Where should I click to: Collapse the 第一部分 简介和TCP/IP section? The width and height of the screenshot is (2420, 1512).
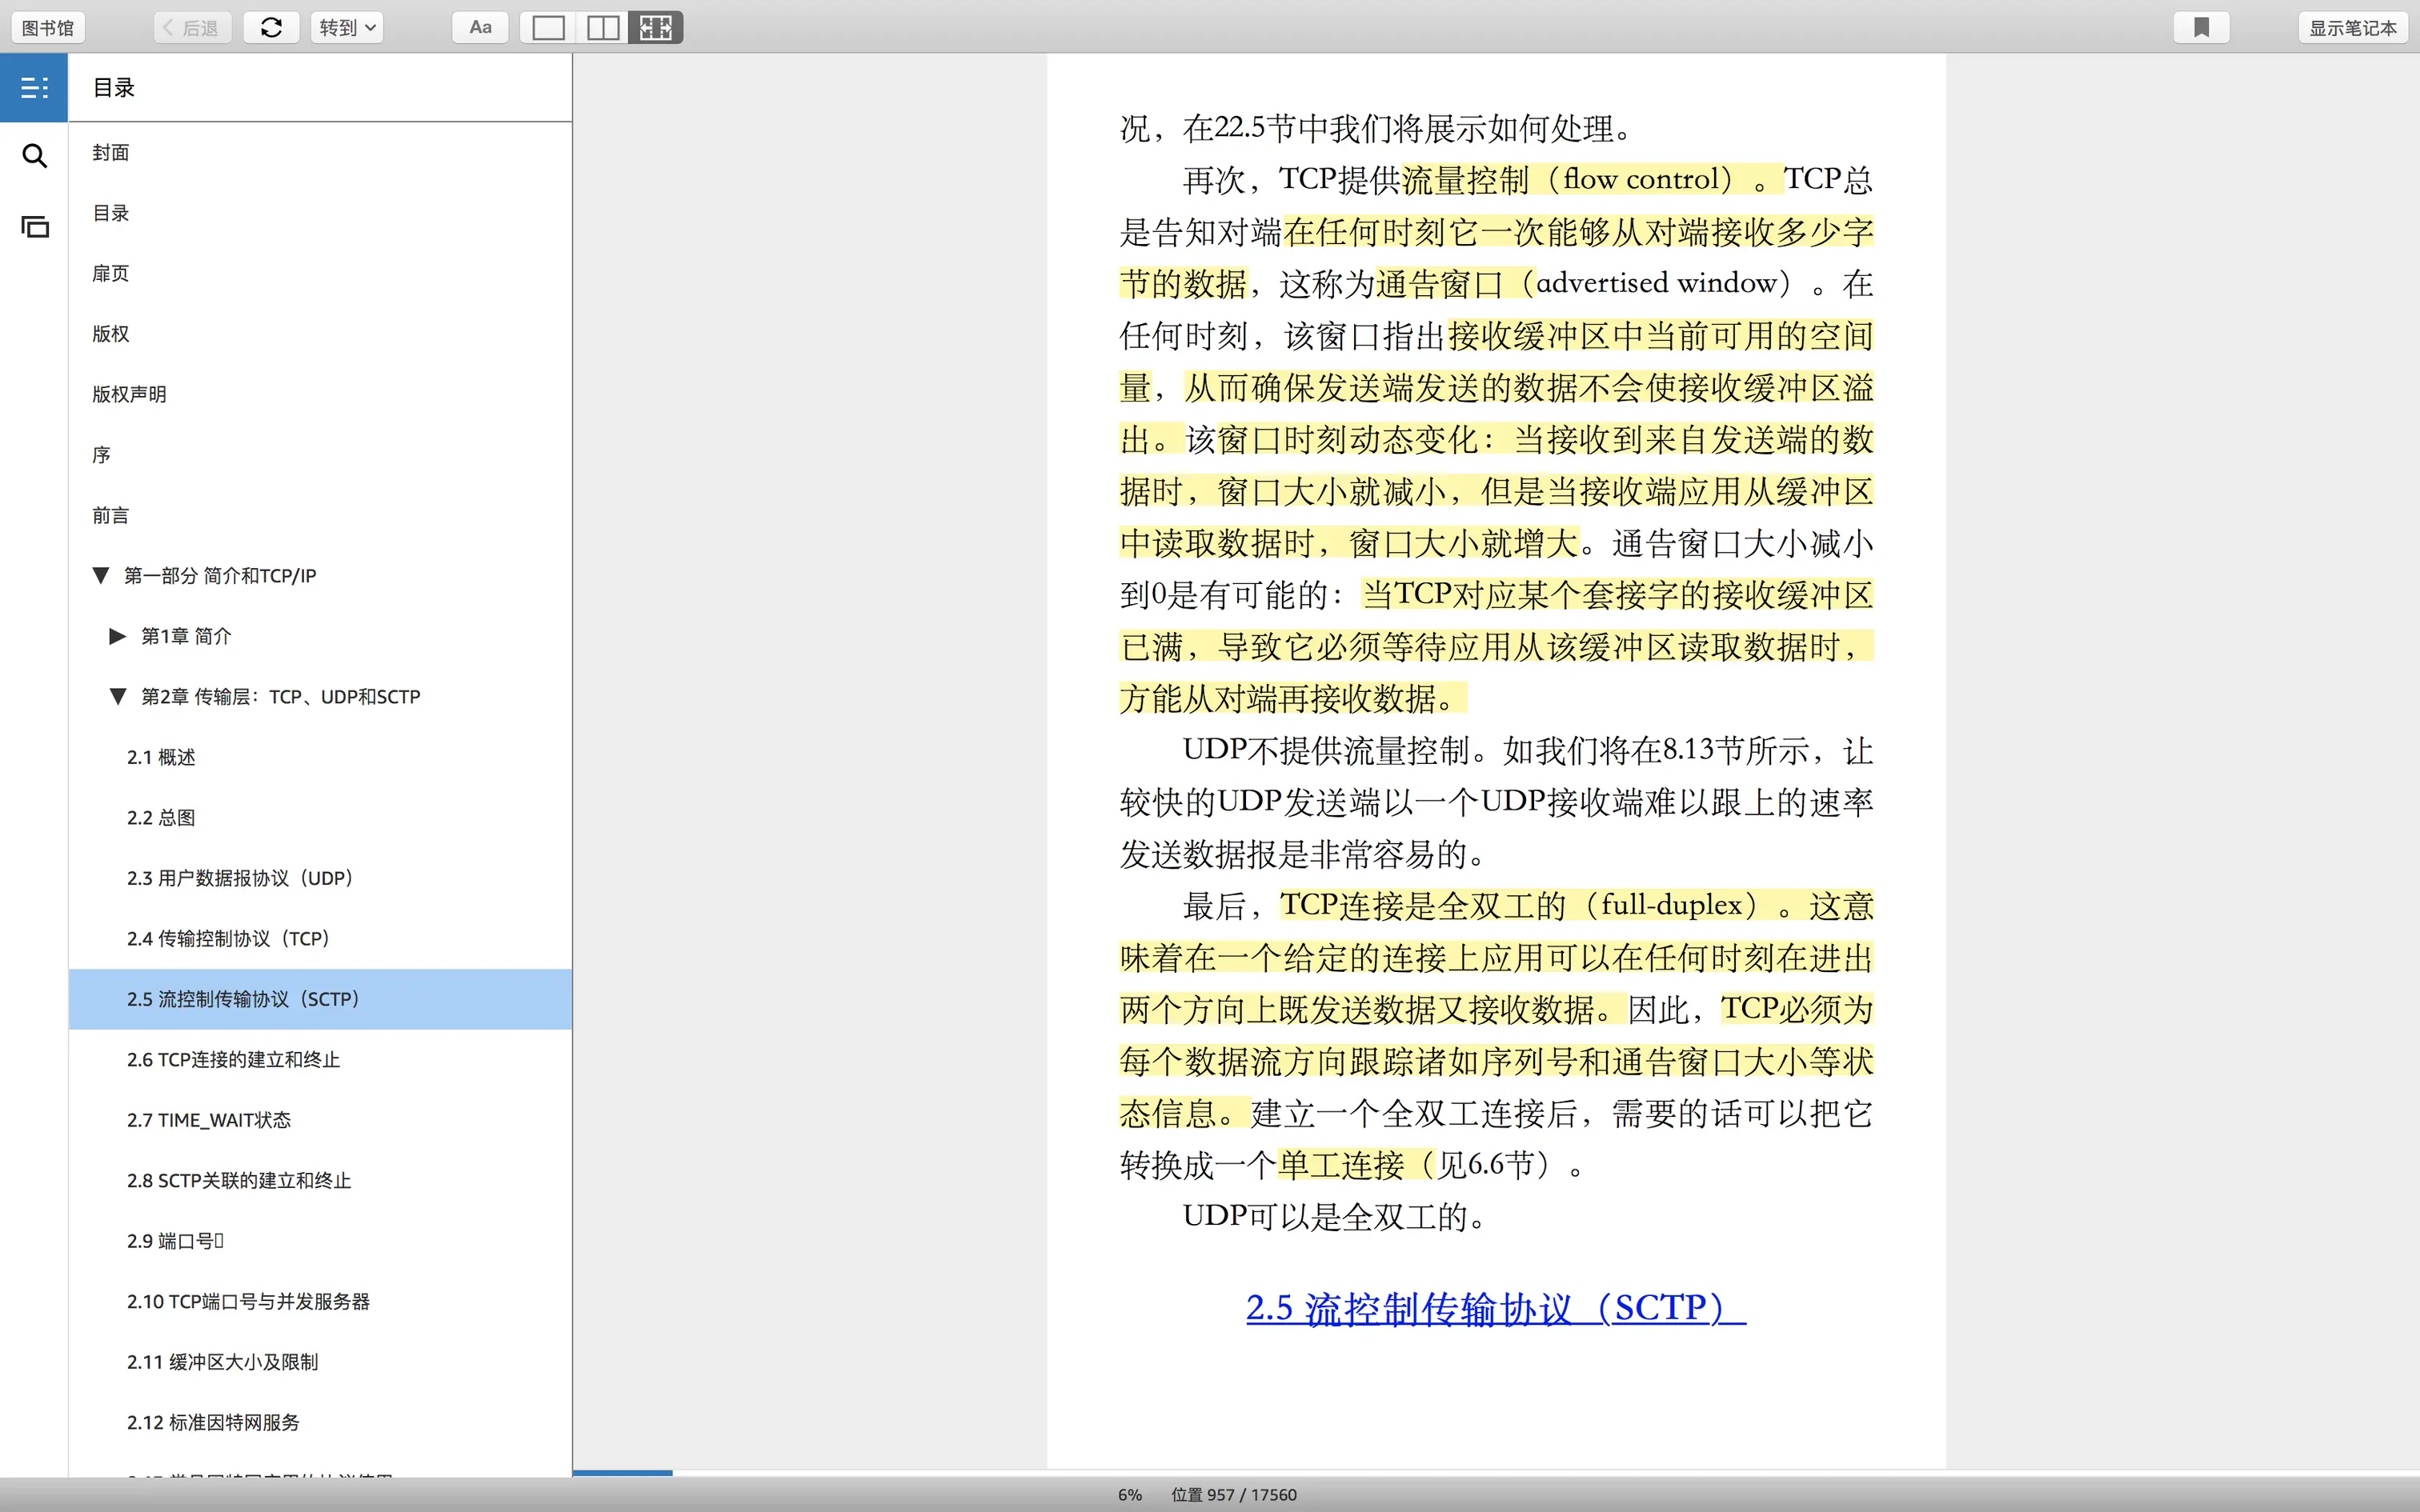[x=100, y=575]
